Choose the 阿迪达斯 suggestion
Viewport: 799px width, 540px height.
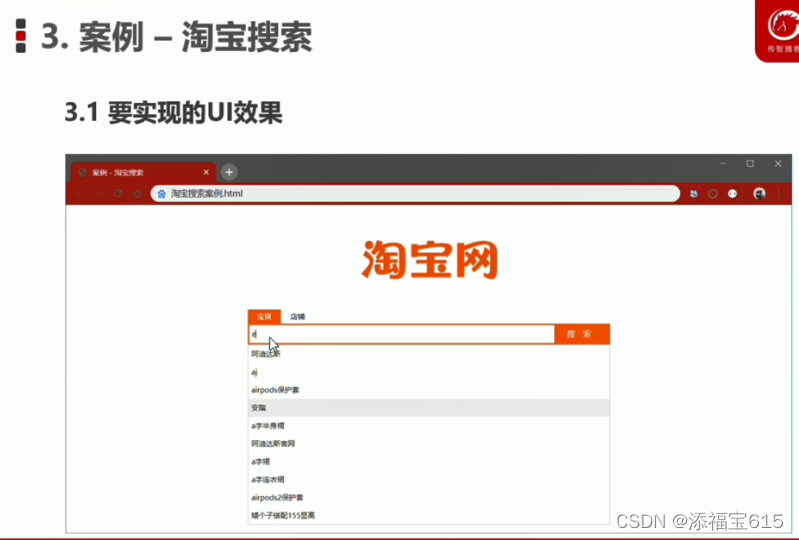(x=429, y=354)
